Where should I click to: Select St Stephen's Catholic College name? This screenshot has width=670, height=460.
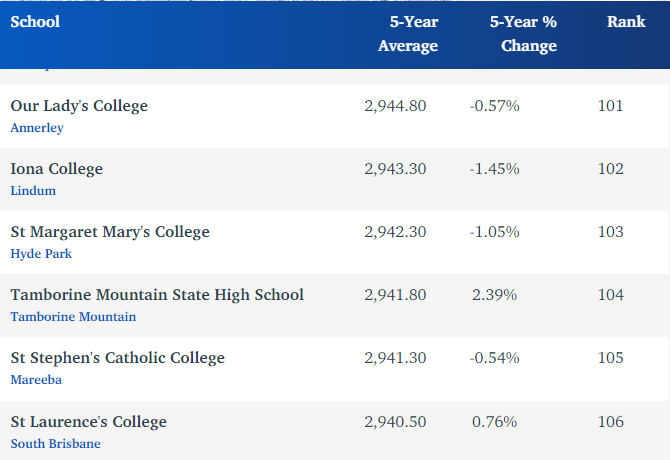tap(117, 357)
